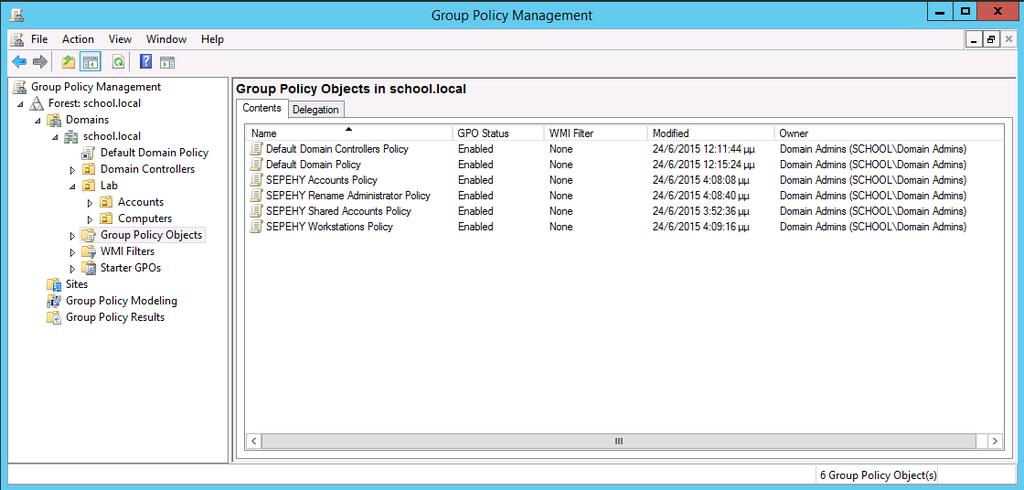The height and width of the screenshot is (490, 1024).
Task: Click the horizontal scrollbar thumb
Action: click(618, 441)
